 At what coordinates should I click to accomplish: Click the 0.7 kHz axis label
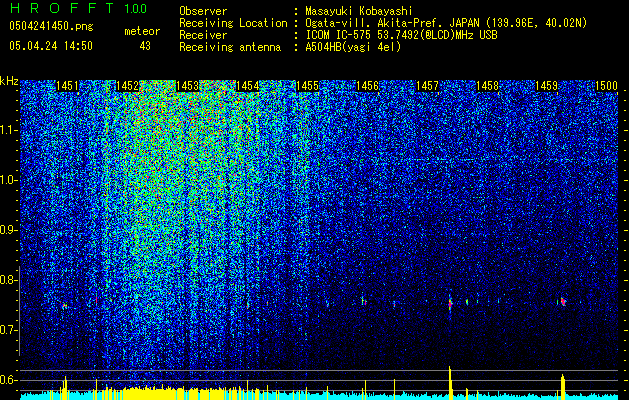coord(9,330)
